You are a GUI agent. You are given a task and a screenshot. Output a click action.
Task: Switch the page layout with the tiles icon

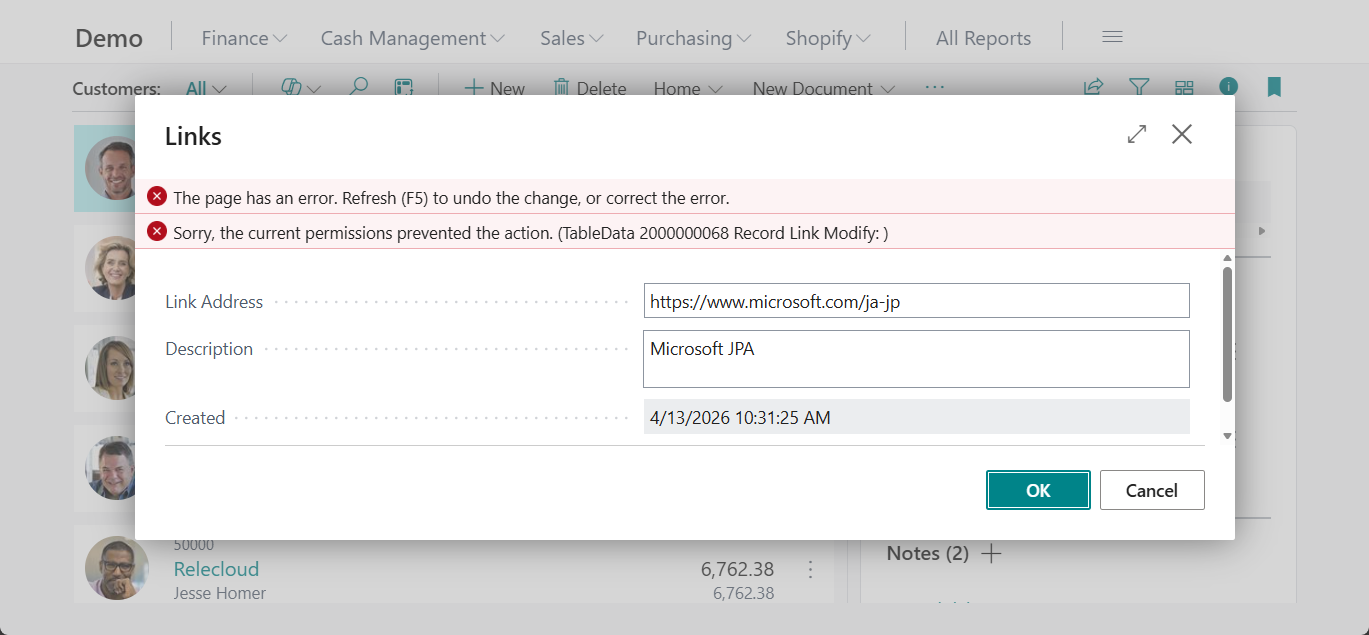point(1184,88)
